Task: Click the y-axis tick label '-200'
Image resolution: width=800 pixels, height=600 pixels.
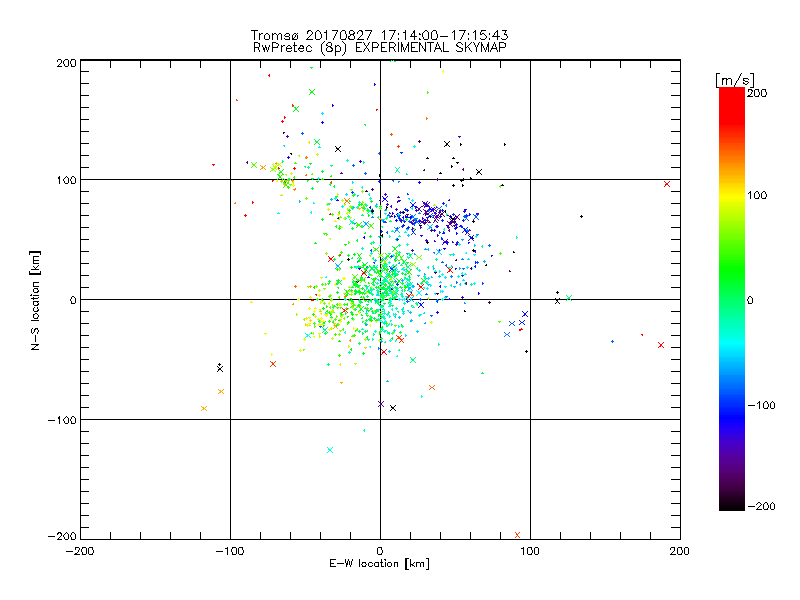Action: [x=62, y=536]
